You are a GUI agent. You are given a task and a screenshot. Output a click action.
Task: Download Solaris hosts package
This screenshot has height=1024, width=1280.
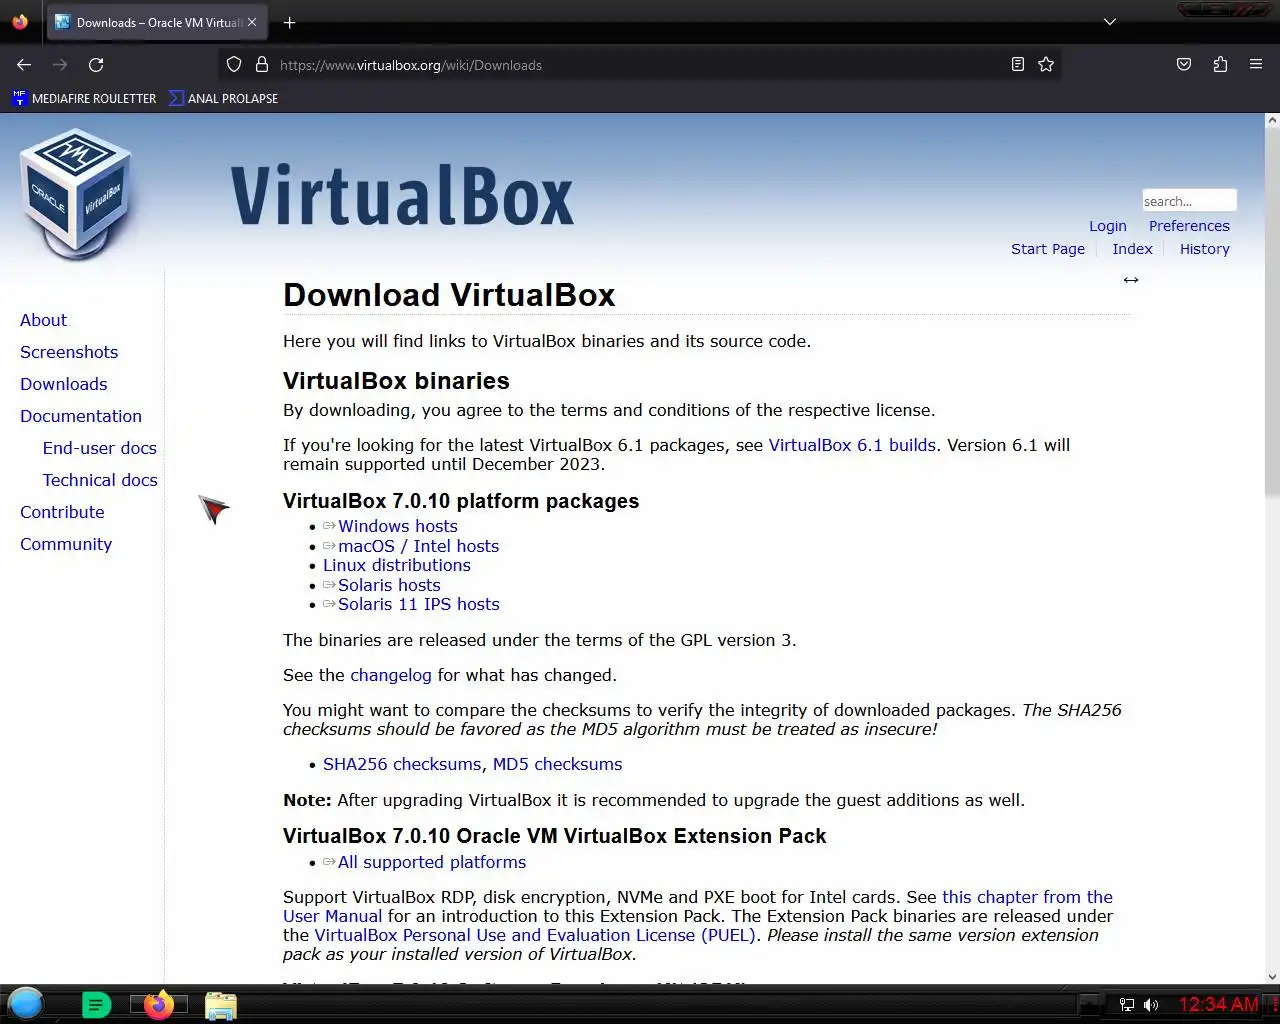coord(389,585)
